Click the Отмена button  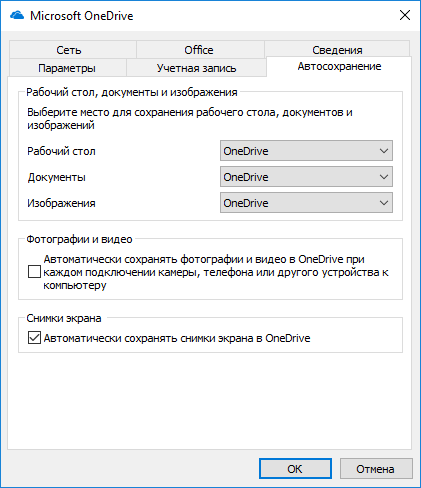coord(376,469)
